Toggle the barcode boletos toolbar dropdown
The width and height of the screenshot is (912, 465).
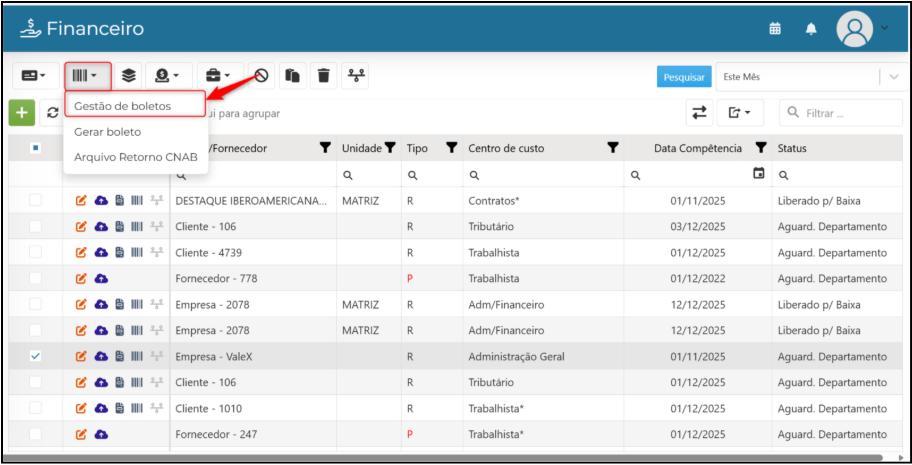coord(88,76)
